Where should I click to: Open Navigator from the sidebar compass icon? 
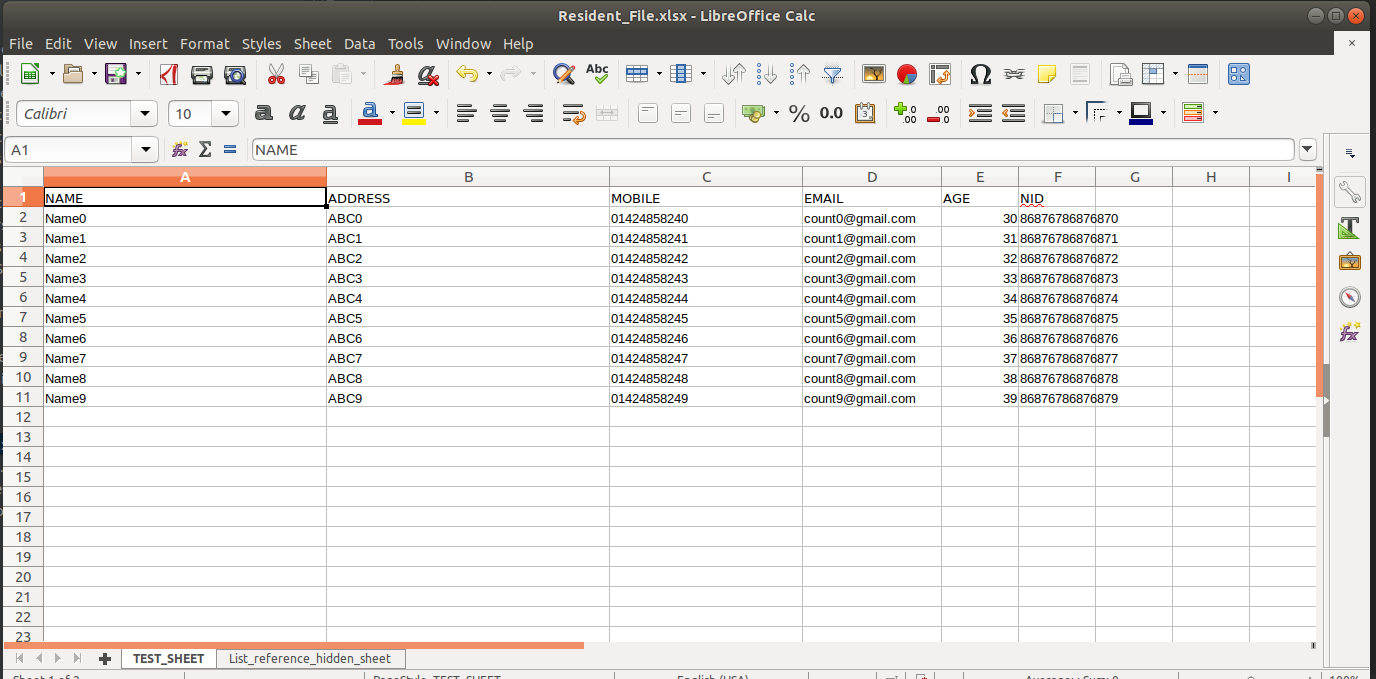(1350, 297)
